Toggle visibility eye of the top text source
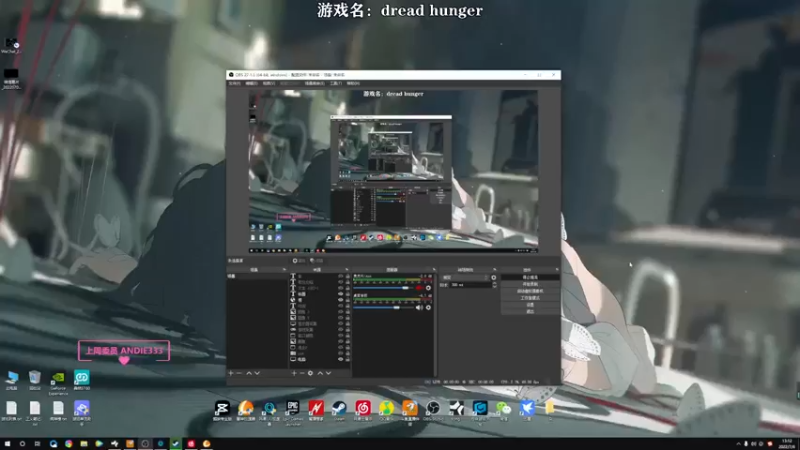 pos(341,276)
